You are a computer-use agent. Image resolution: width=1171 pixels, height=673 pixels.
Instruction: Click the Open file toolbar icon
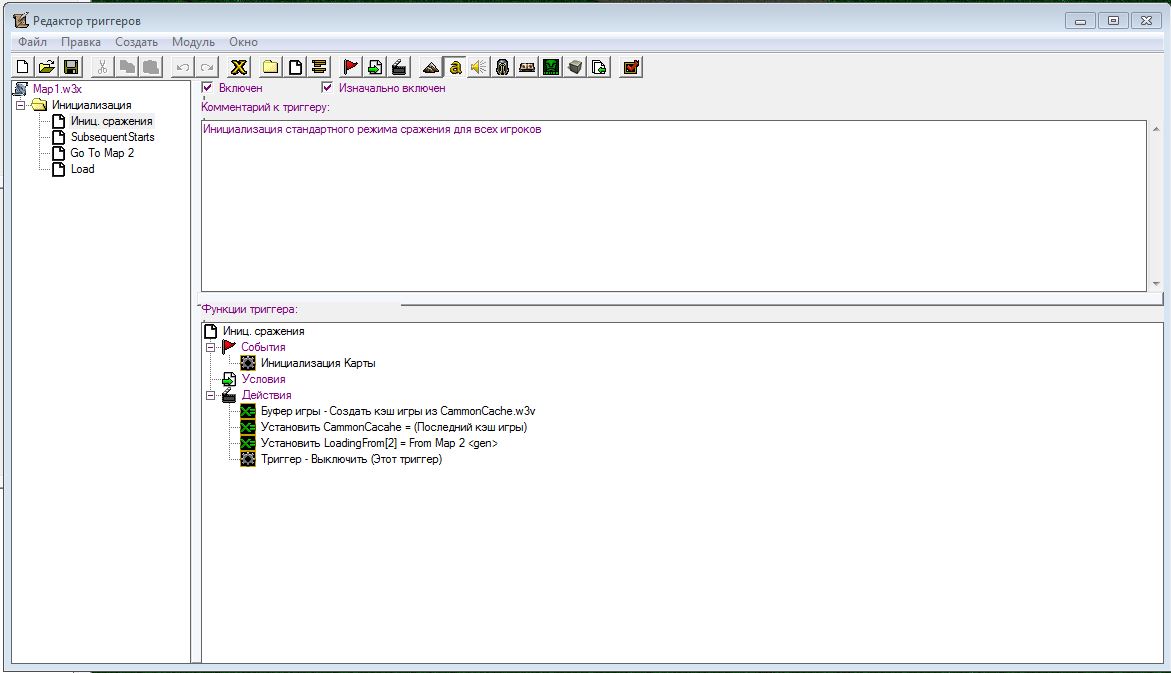tap(46, 67)
